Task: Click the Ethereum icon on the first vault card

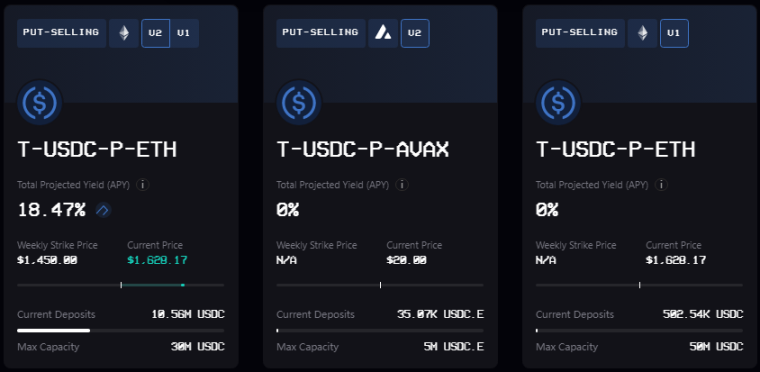Action: coord(124,33)
